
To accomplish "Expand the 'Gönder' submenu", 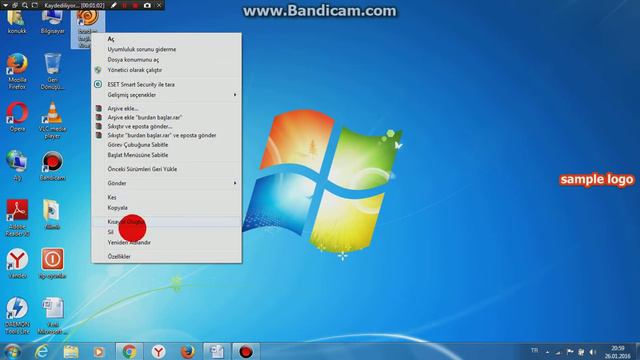I will coord(167,183).
